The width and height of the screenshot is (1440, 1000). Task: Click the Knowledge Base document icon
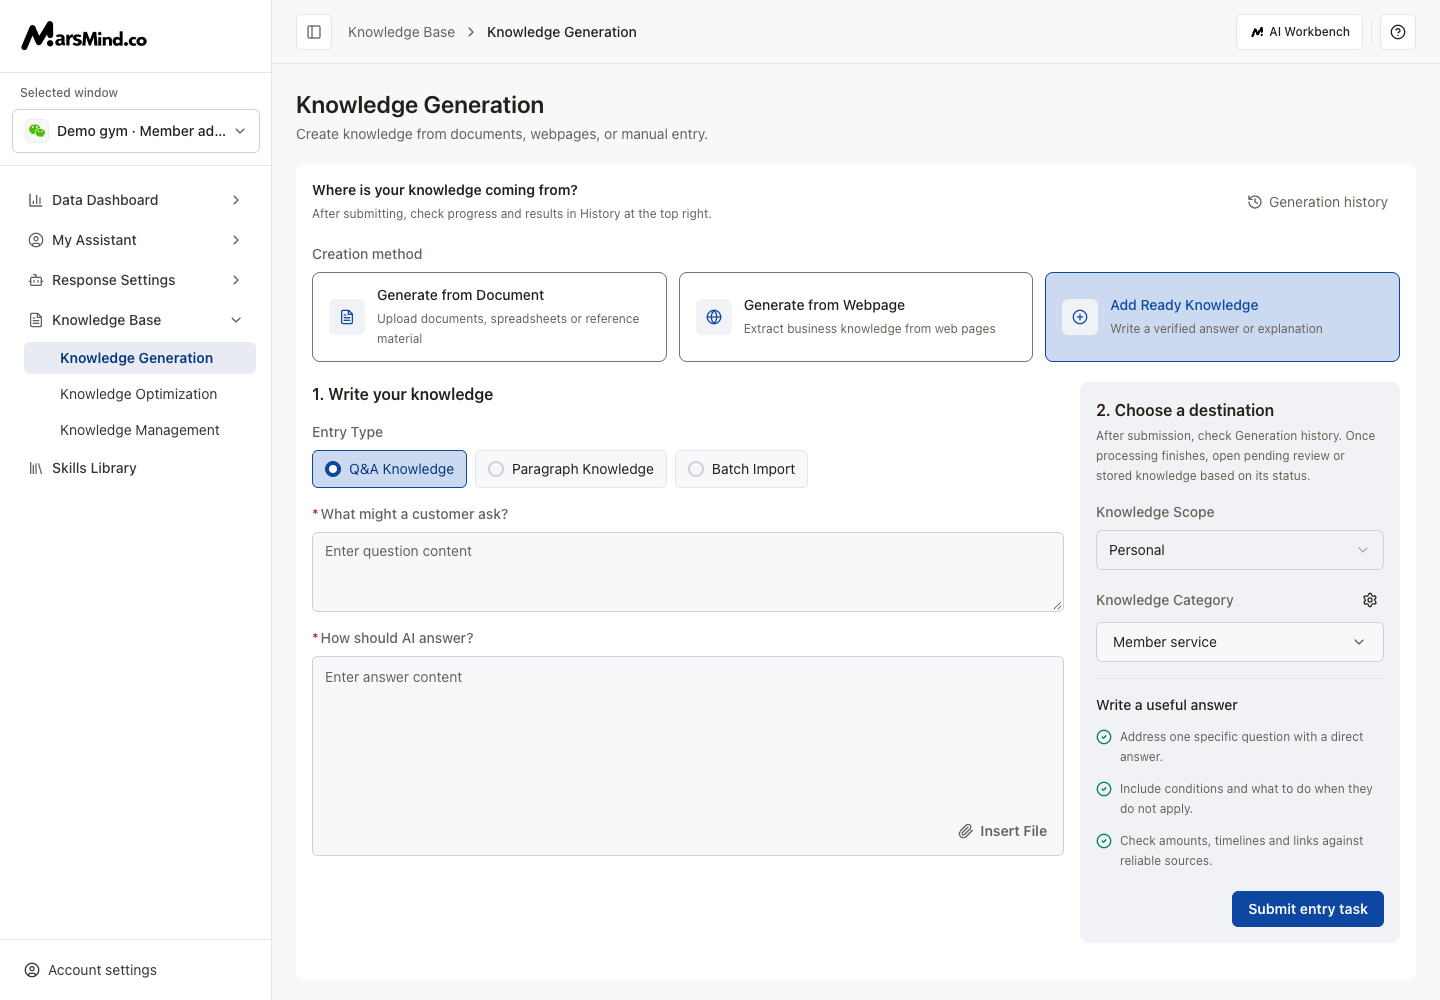tap(36, 320)
